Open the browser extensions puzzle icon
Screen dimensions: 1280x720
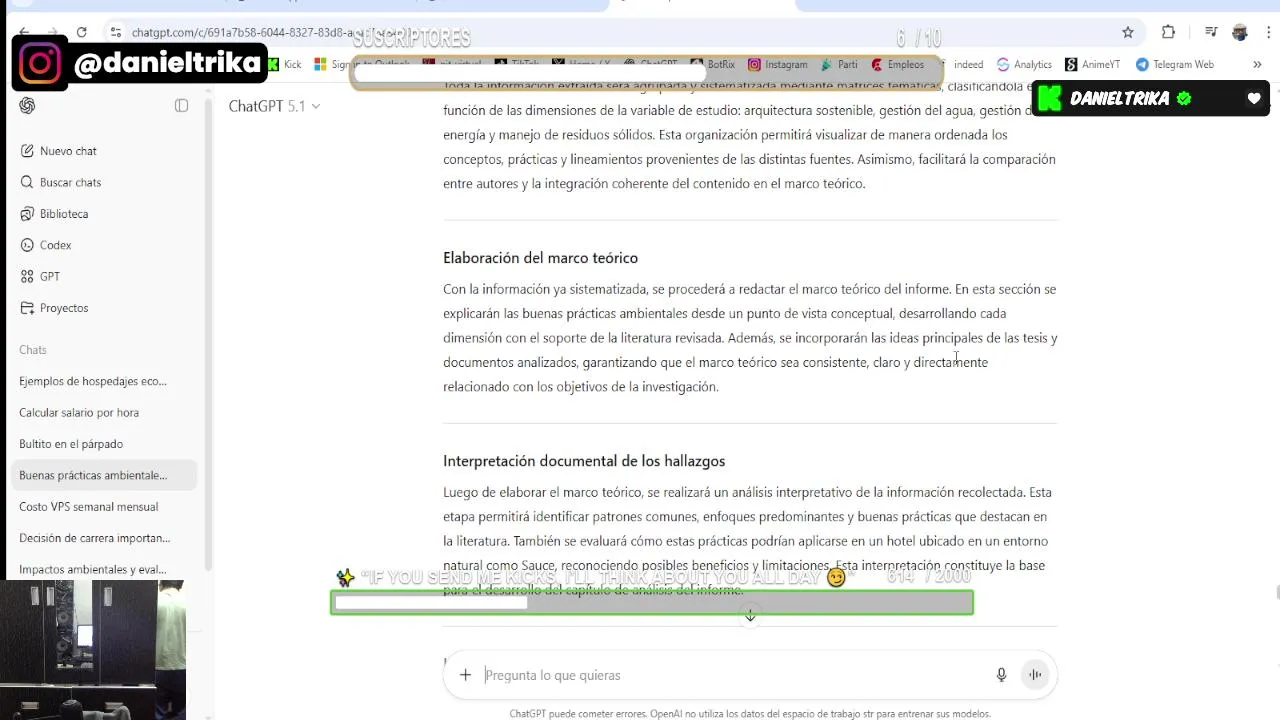tap(1168, 32)
